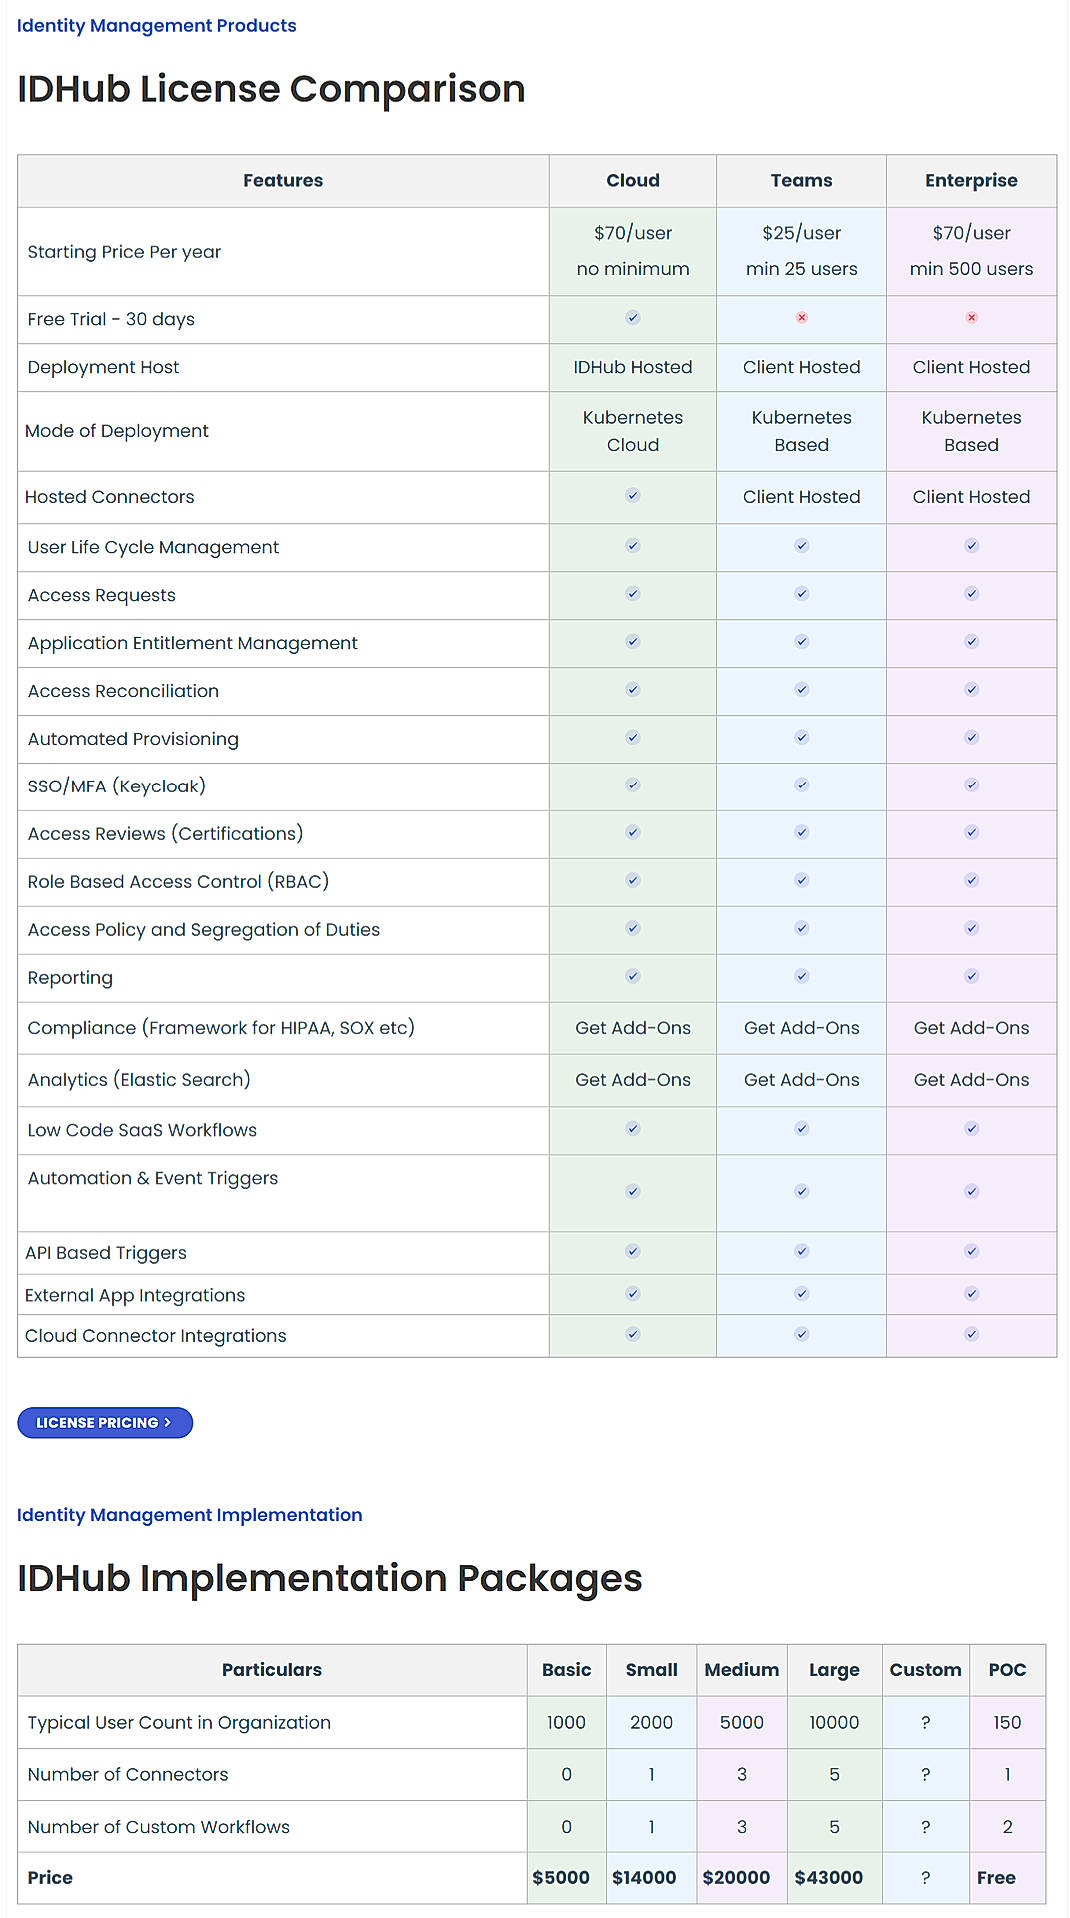Click Enterprise check for Role Based Access Control

coord(971,881)
